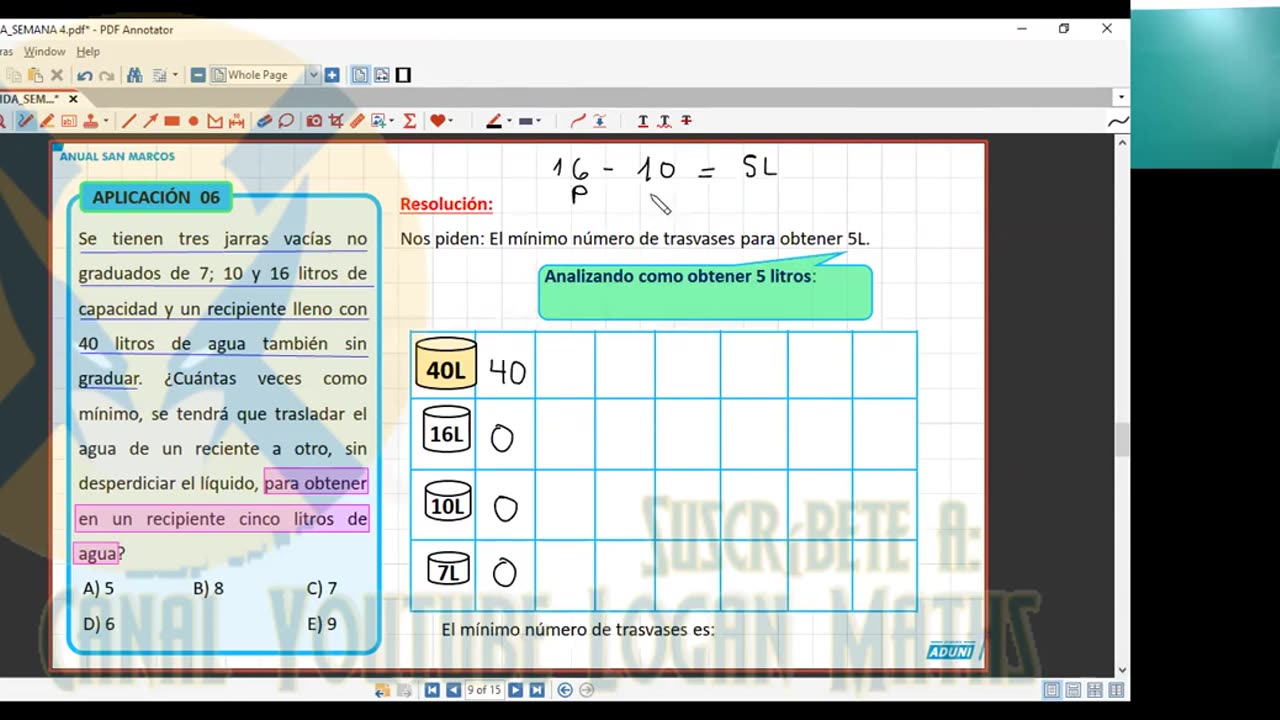Select the Stamp tool
1280x720 pixels.
coord(90,121)
